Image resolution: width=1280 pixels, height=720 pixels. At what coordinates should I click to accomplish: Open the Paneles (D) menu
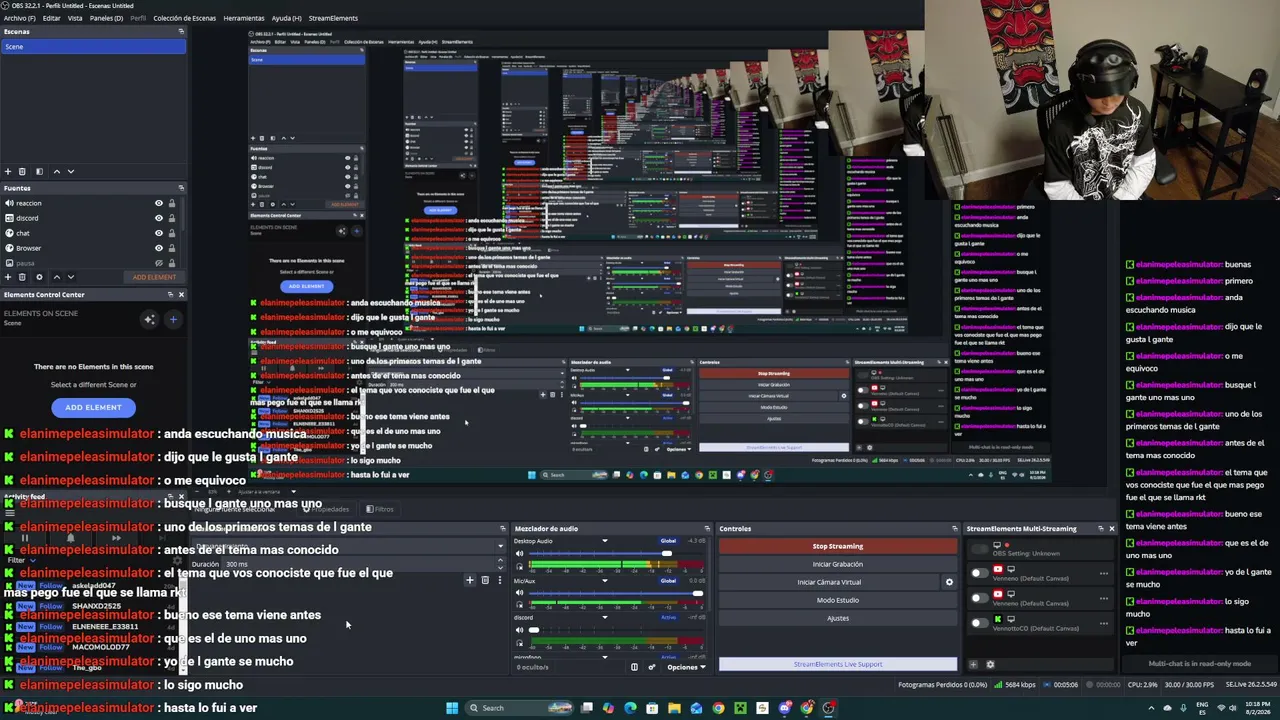click(x=106, y=18)
